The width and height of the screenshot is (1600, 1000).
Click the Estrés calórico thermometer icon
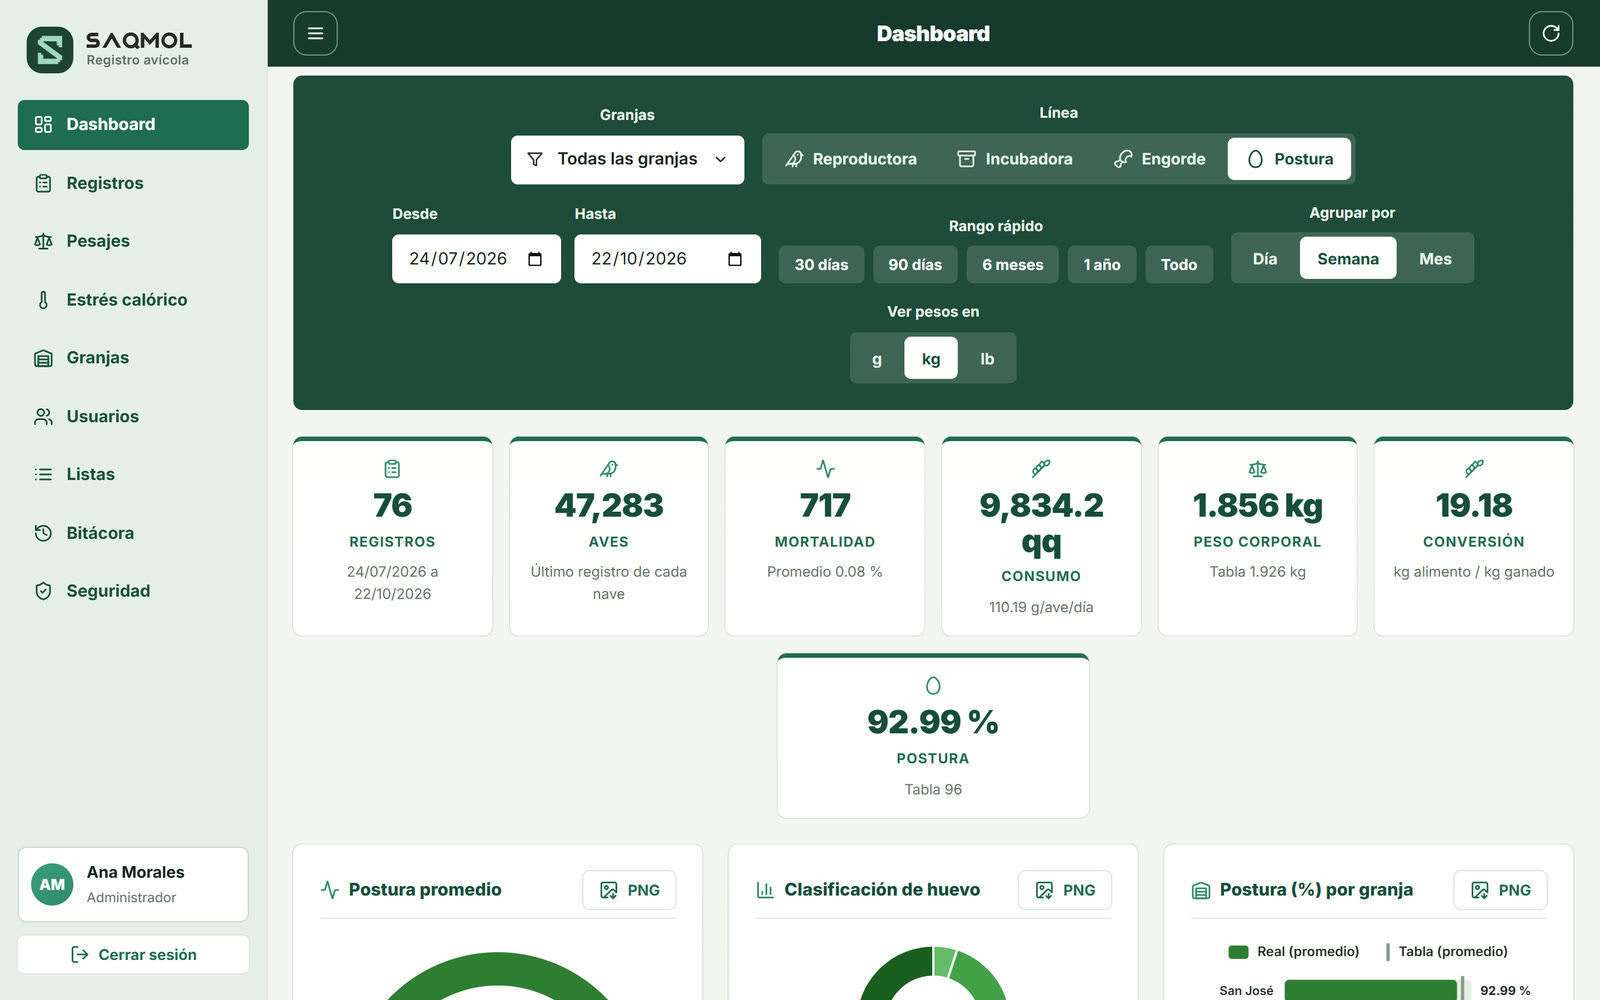click(43, 300)
